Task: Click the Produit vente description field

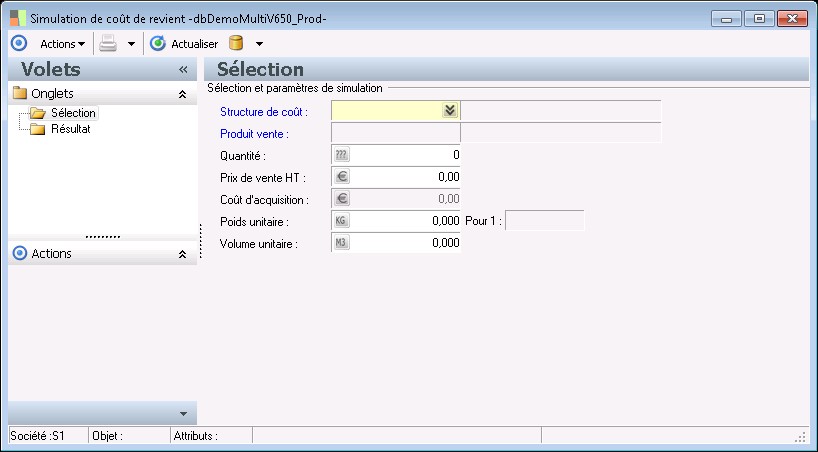Action: [561, 133]
